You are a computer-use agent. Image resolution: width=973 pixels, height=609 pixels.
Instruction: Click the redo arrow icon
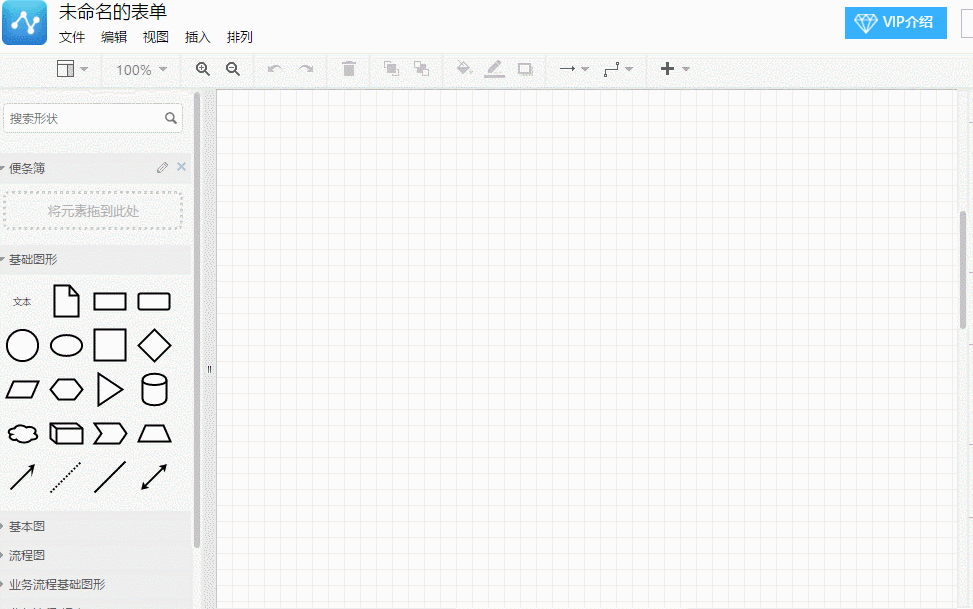(306, 69)
